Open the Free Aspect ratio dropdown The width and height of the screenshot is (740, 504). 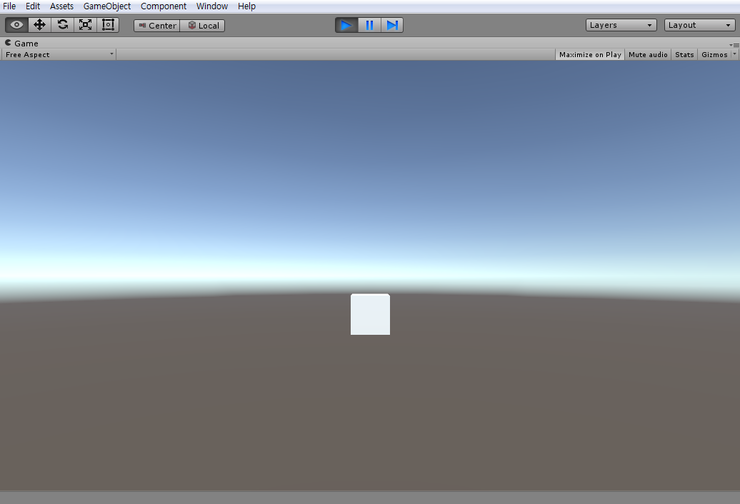(x=59, y=55)
